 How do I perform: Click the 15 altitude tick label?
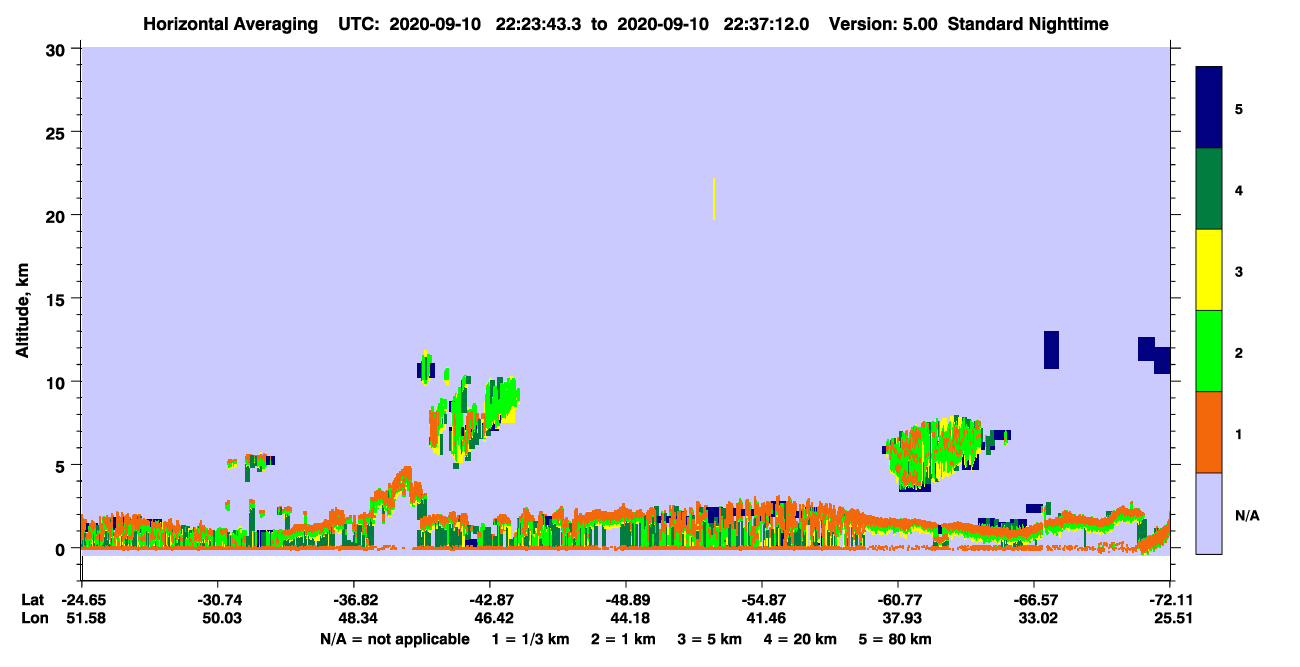coord(58,299)
